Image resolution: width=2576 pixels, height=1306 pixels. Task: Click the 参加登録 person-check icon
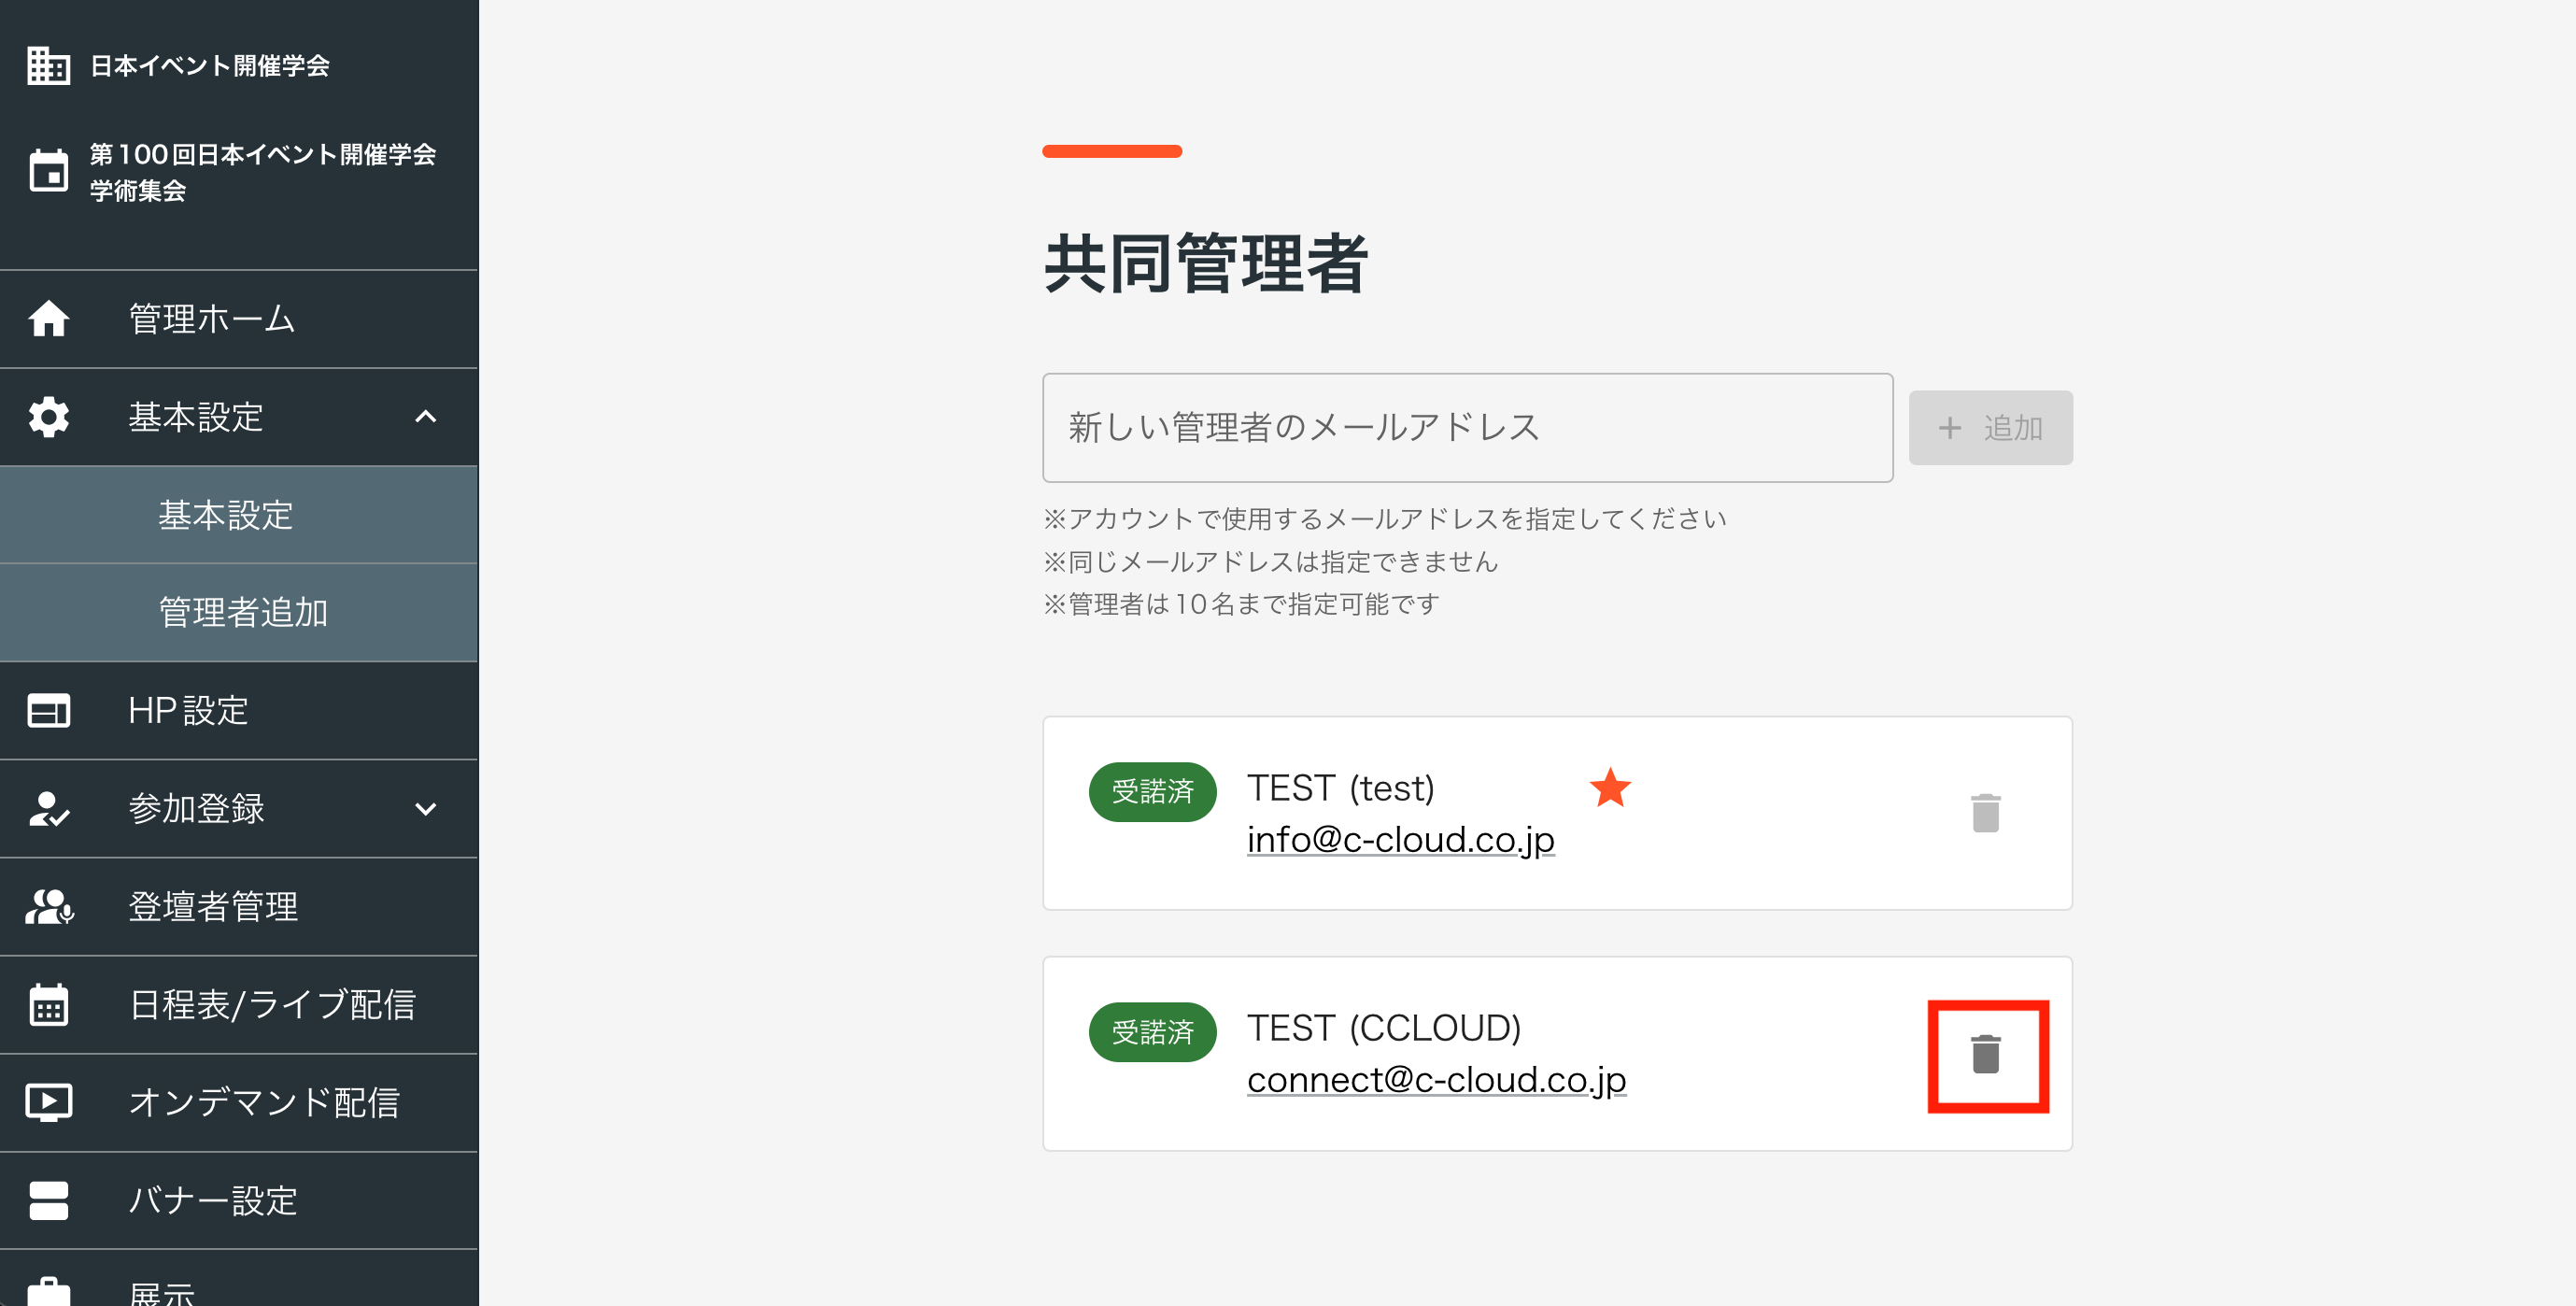tap(48, 809)
